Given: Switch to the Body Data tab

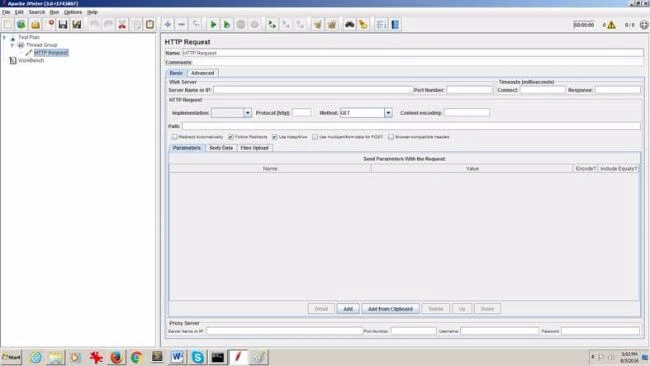Looking at the screenshot, I should click(221, 148).
